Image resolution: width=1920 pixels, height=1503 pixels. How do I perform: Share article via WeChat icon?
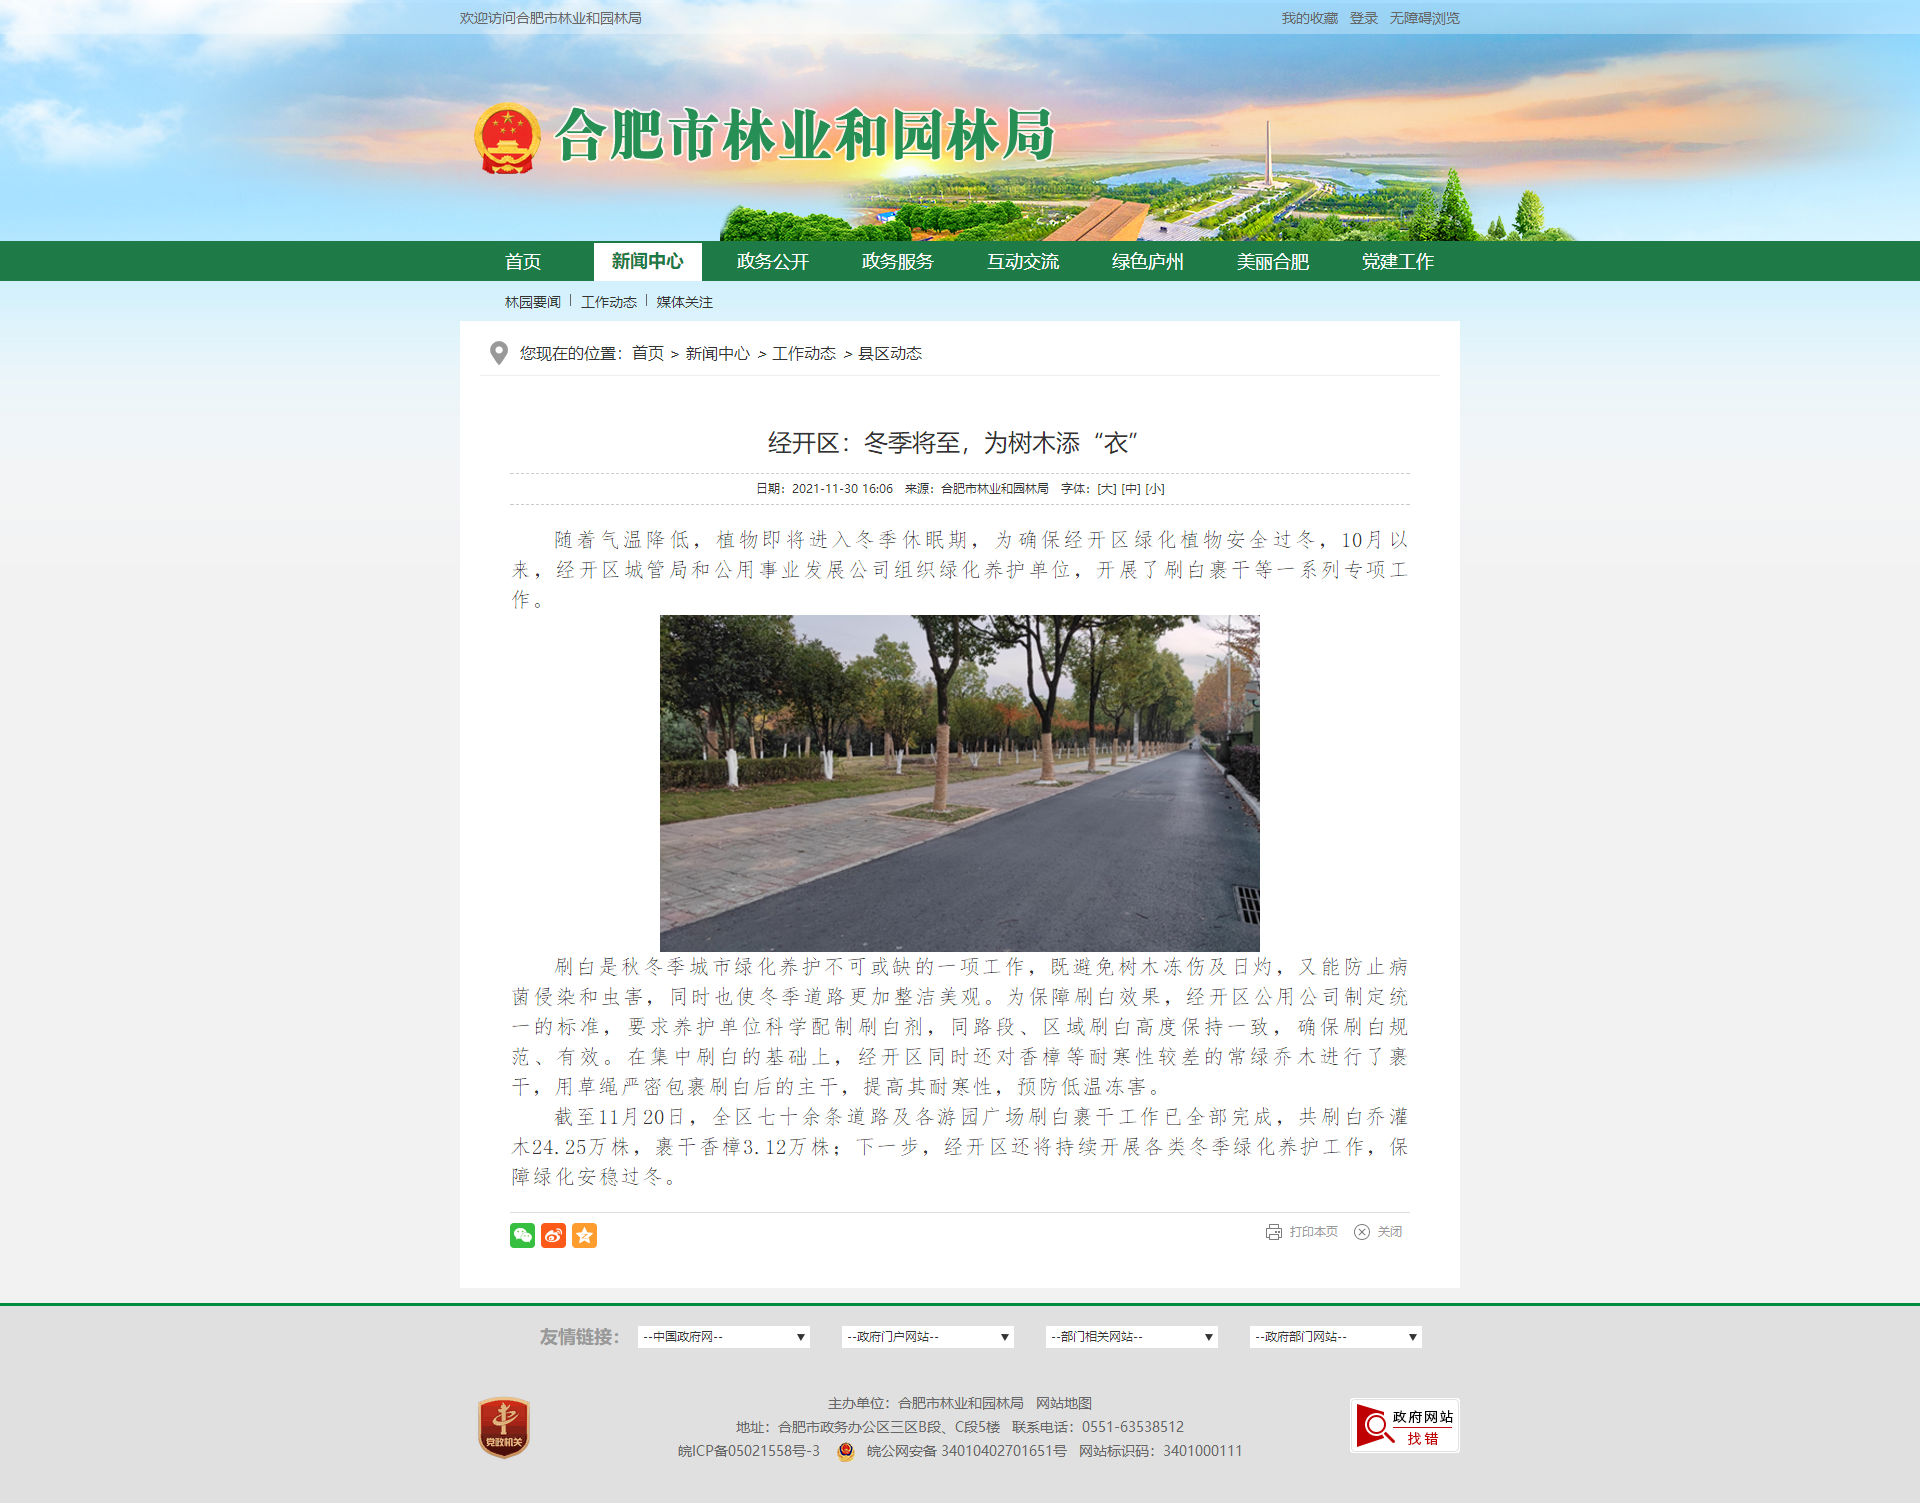coord(522,1235)
